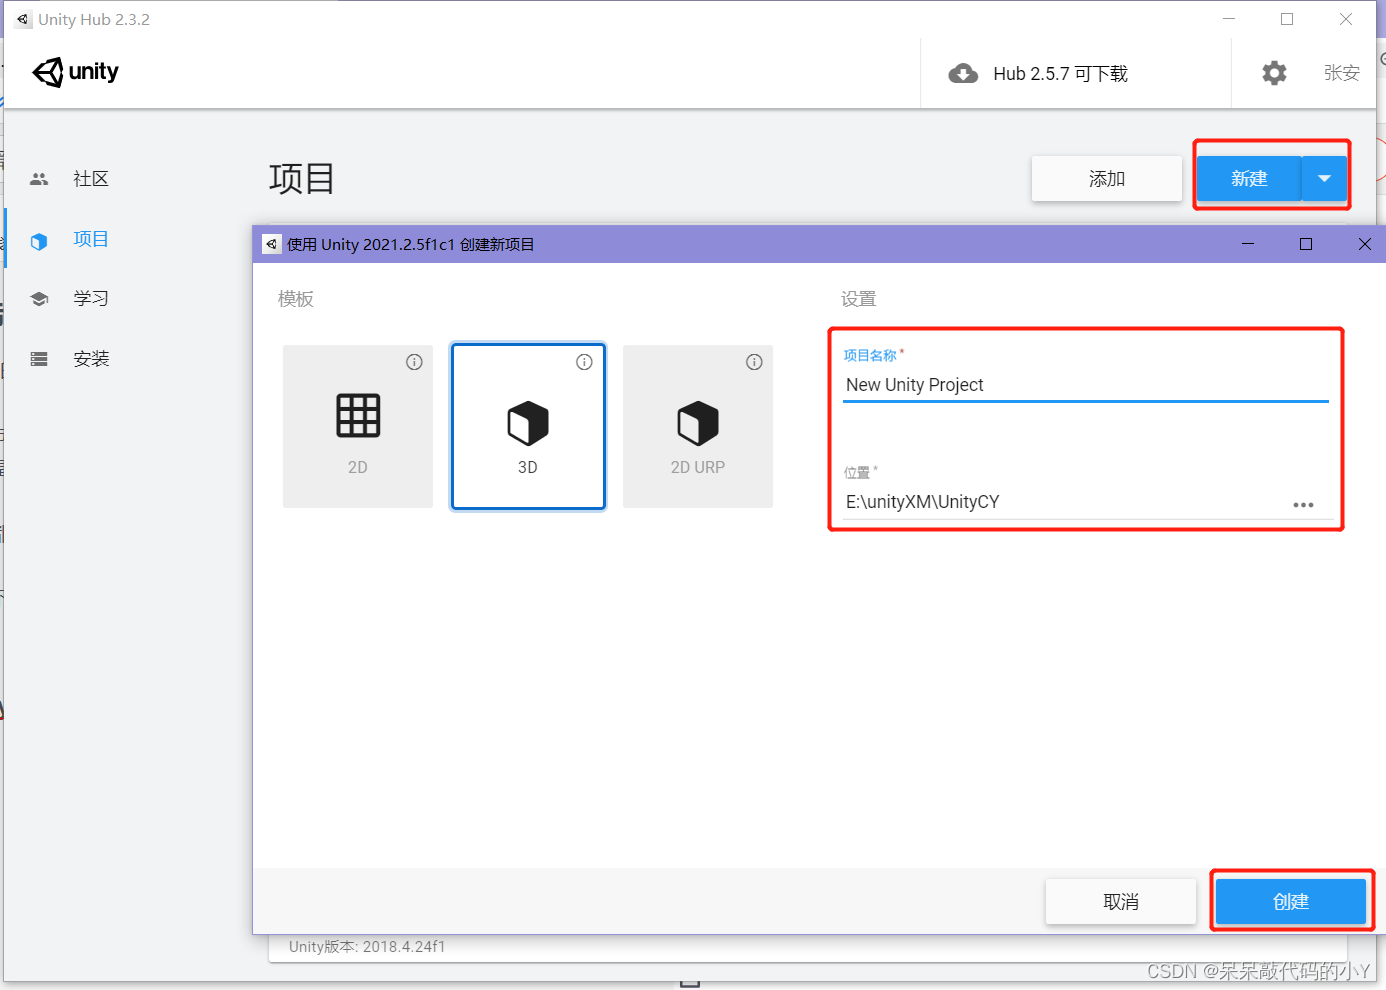Open the settings gear icon
The width and height of the screenshot is (1386, 990).
(x=1274, y=73)
